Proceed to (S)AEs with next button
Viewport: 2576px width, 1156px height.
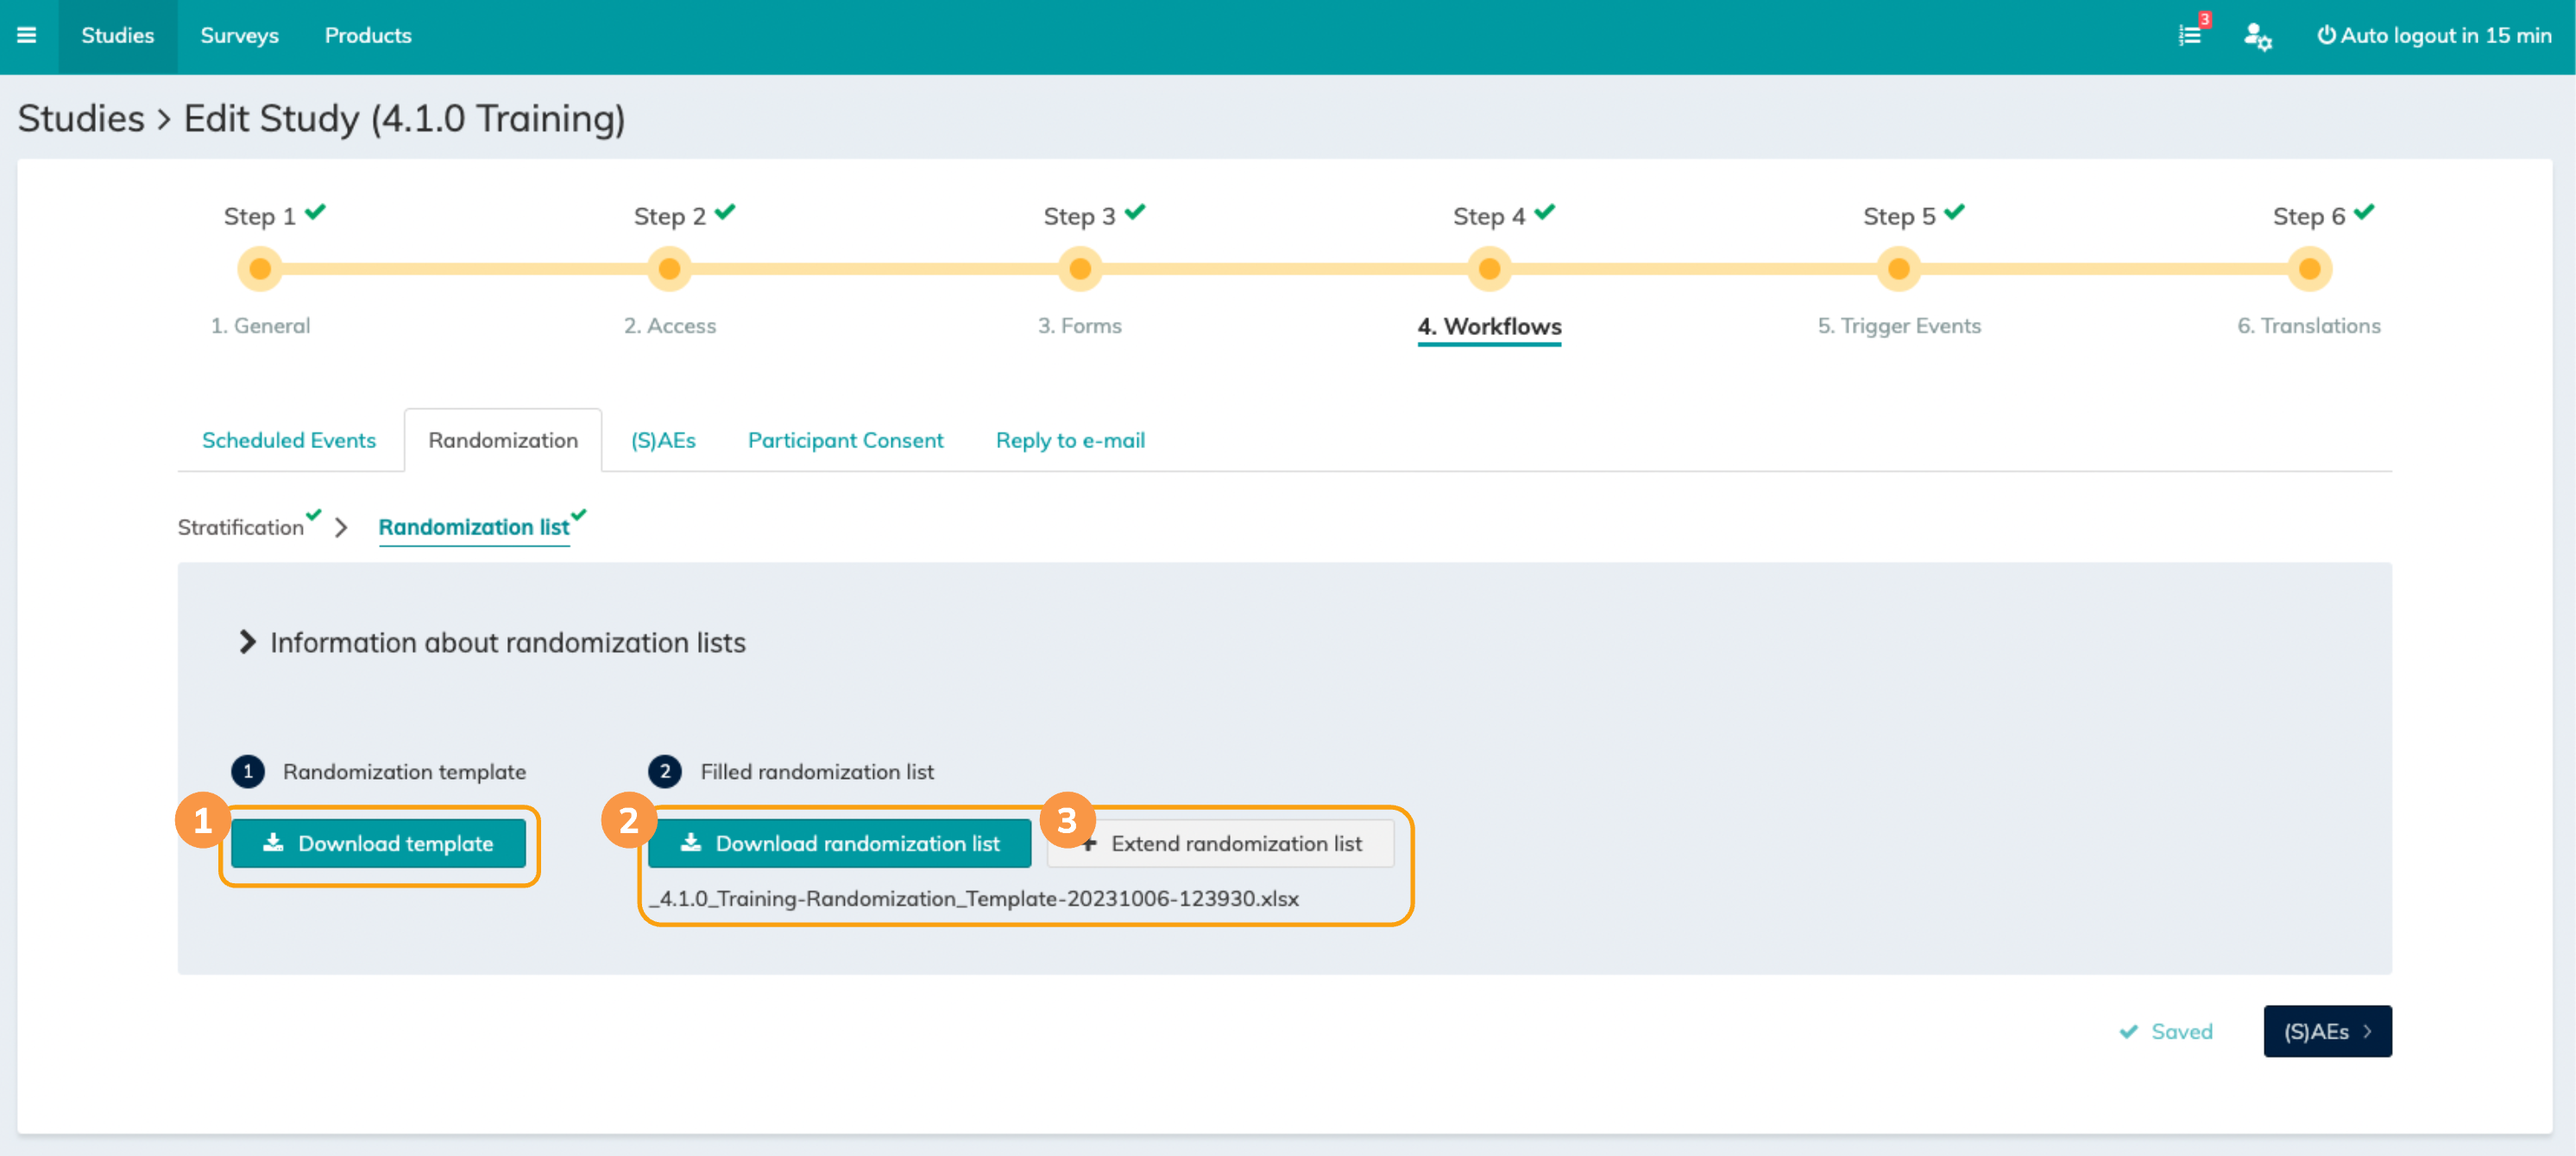(2327, 1031)
